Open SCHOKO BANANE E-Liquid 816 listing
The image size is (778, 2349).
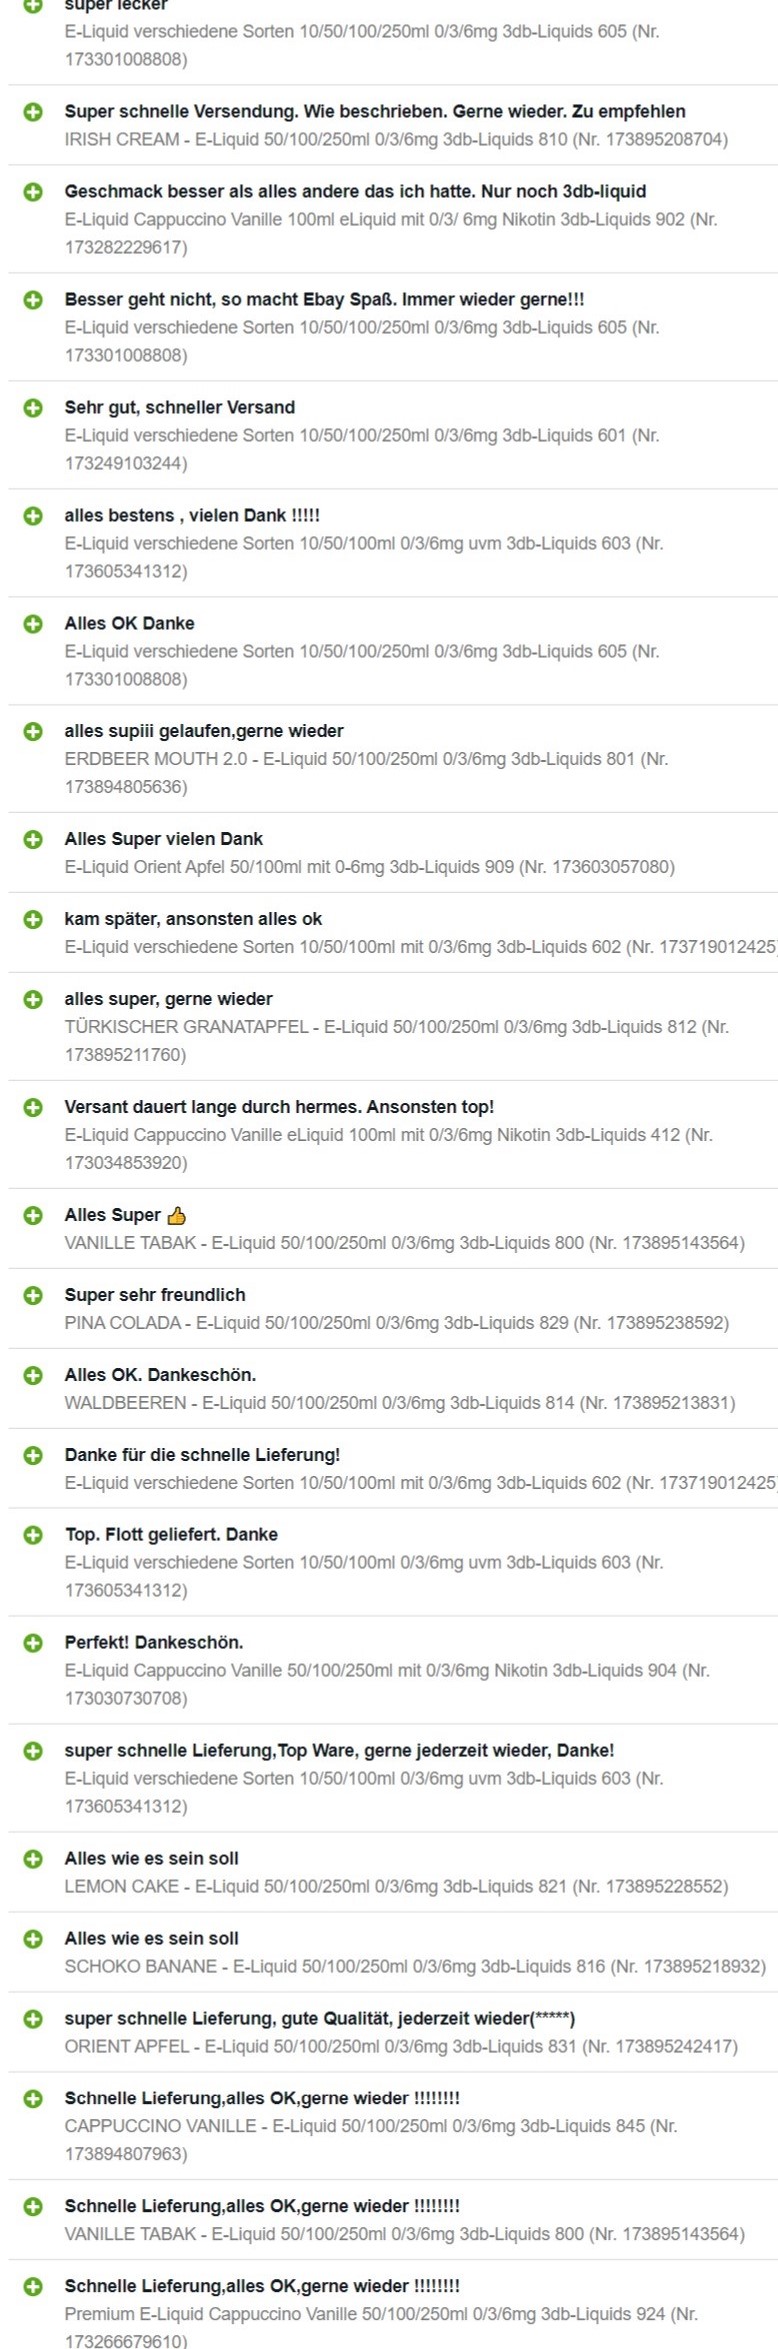(415, 1967)
